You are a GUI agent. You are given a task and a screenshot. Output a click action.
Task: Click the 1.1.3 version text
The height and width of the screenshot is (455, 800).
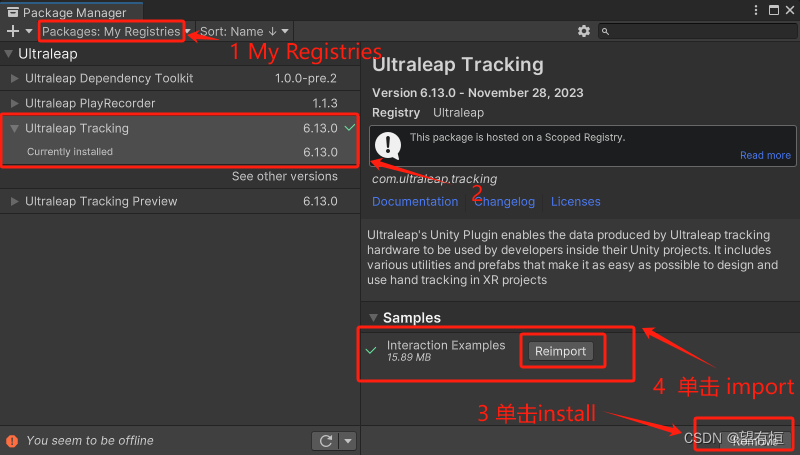(325, 104)
